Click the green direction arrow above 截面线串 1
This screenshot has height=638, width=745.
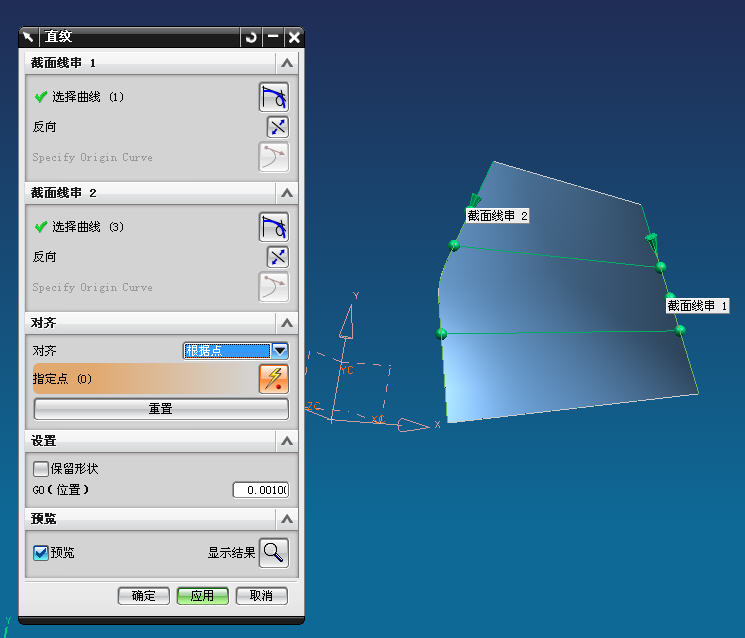click(x=652, y=242)
